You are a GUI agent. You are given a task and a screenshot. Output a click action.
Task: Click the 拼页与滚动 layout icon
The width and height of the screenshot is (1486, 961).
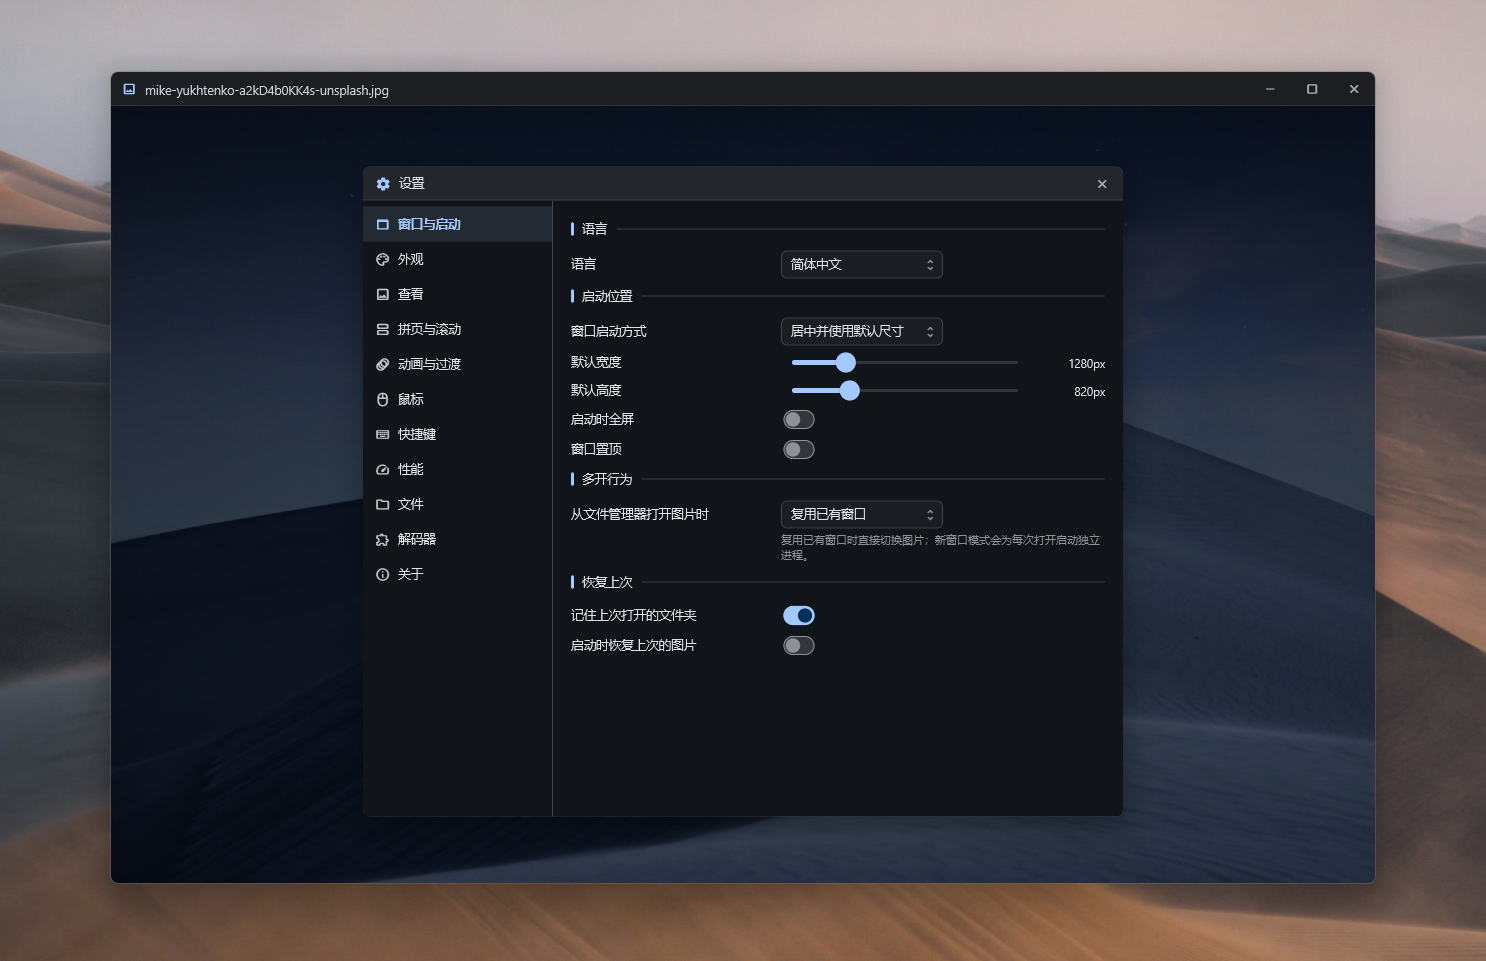point(382,329)
